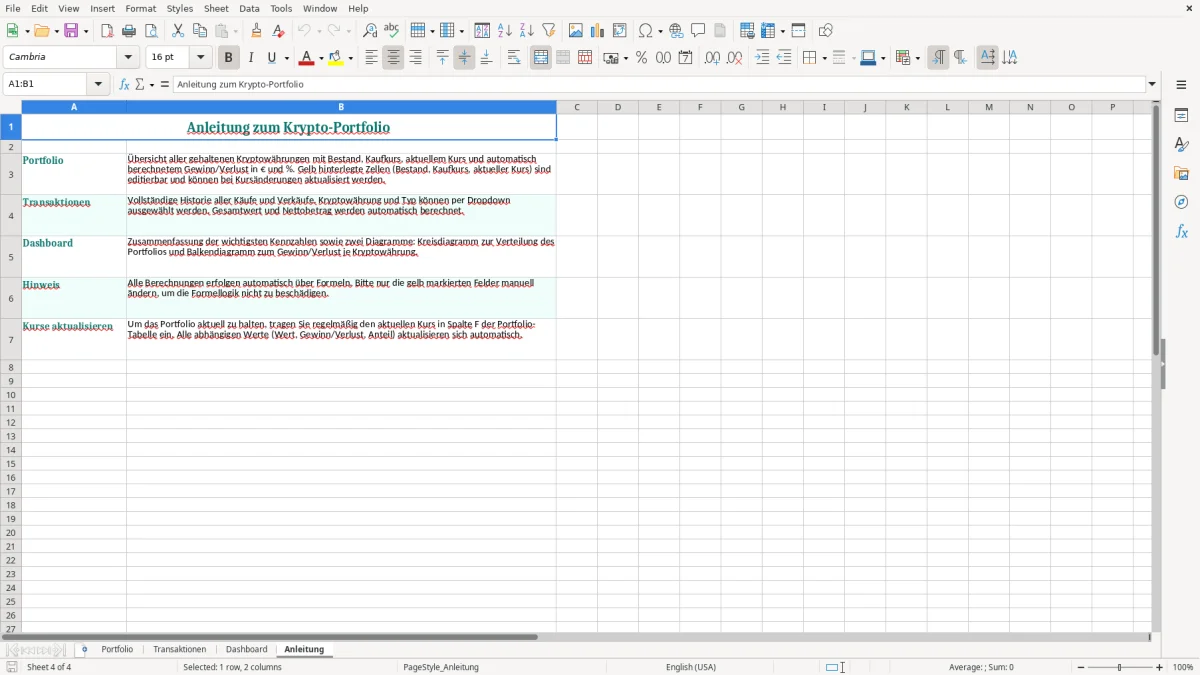Image resolution: width=1200 pixels, height=675 pixels.
Task: Open the Properties sidebar deck
Action: [x=1181, y=116]
